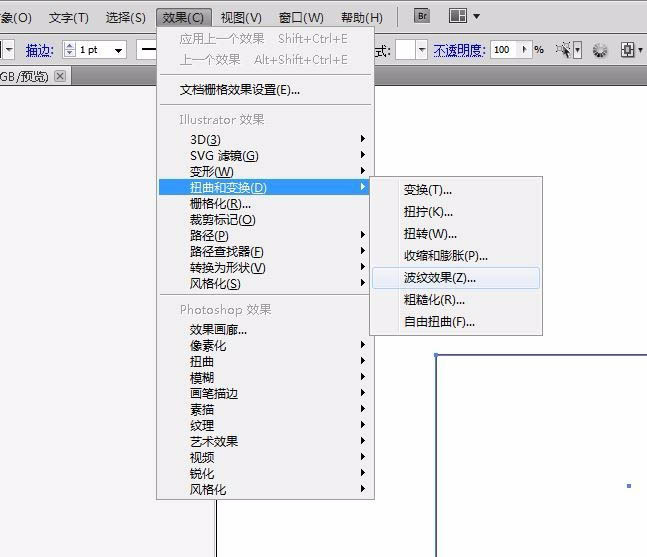647x557 pixels.
Task: Click the align/transform panel icon at the toolbar's right end
Action: (x=627, y=50)
